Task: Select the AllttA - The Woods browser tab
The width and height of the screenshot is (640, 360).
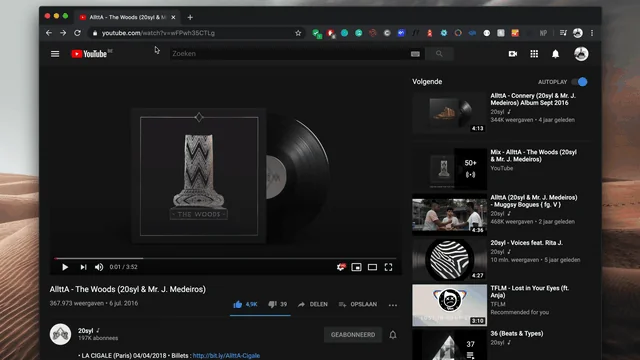Action: [x=127, y=17]
